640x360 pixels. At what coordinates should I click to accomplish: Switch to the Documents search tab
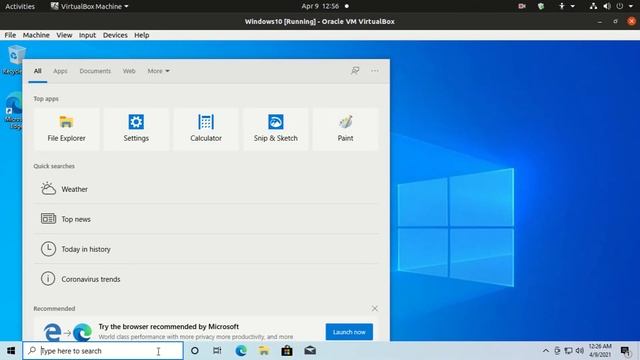point(95,71)
